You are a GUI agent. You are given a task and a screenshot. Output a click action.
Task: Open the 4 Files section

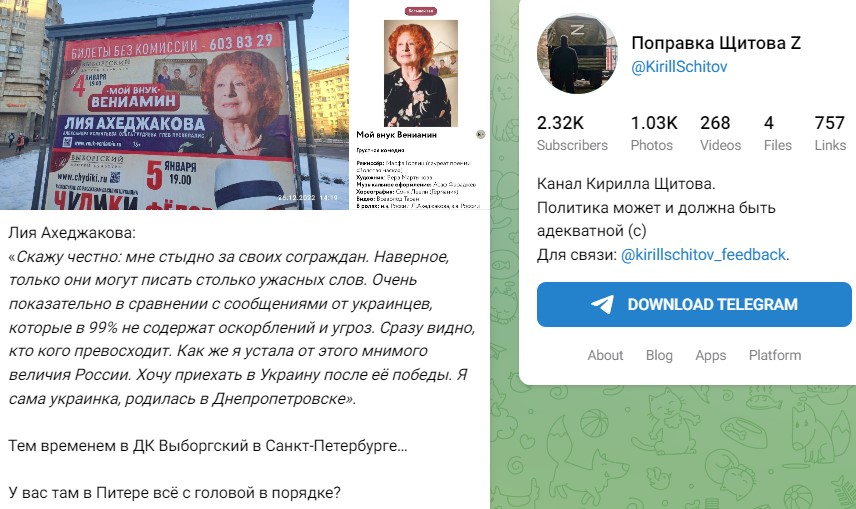coord(777,133)
